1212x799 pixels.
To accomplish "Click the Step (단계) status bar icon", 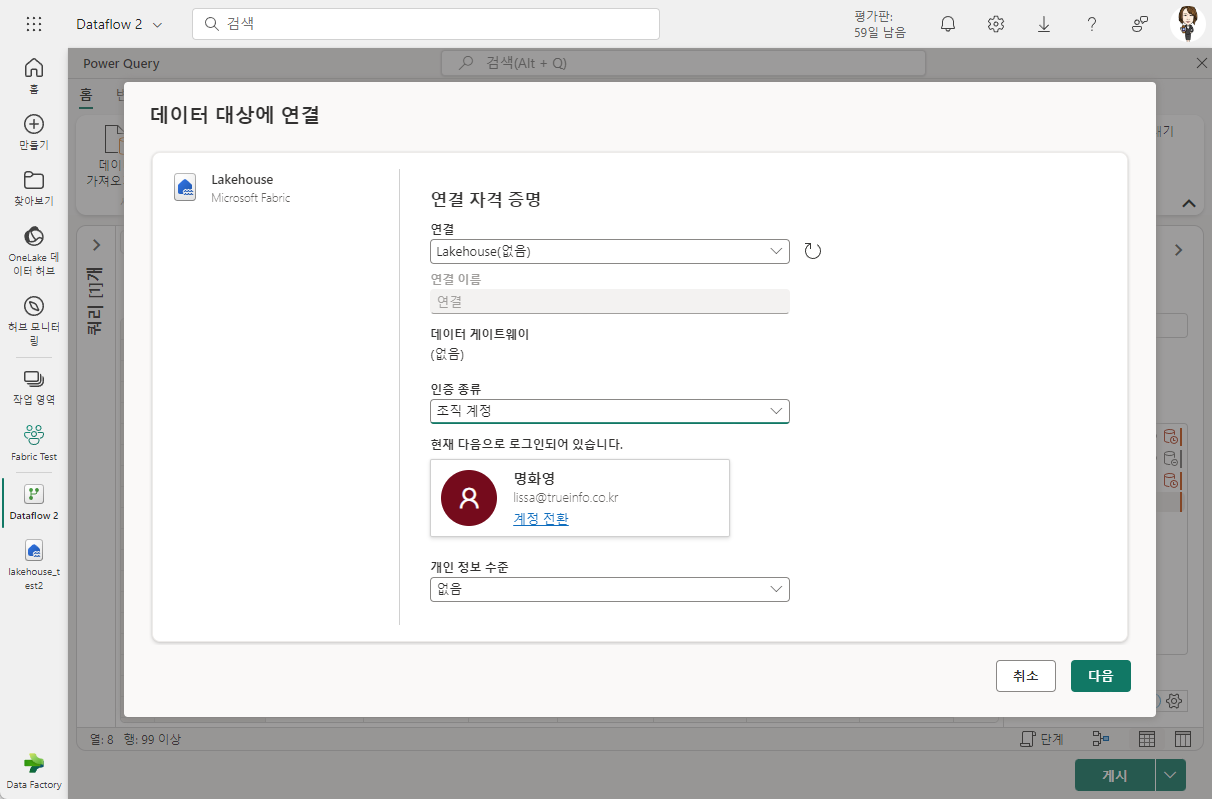I will (x=1041, y=739).
